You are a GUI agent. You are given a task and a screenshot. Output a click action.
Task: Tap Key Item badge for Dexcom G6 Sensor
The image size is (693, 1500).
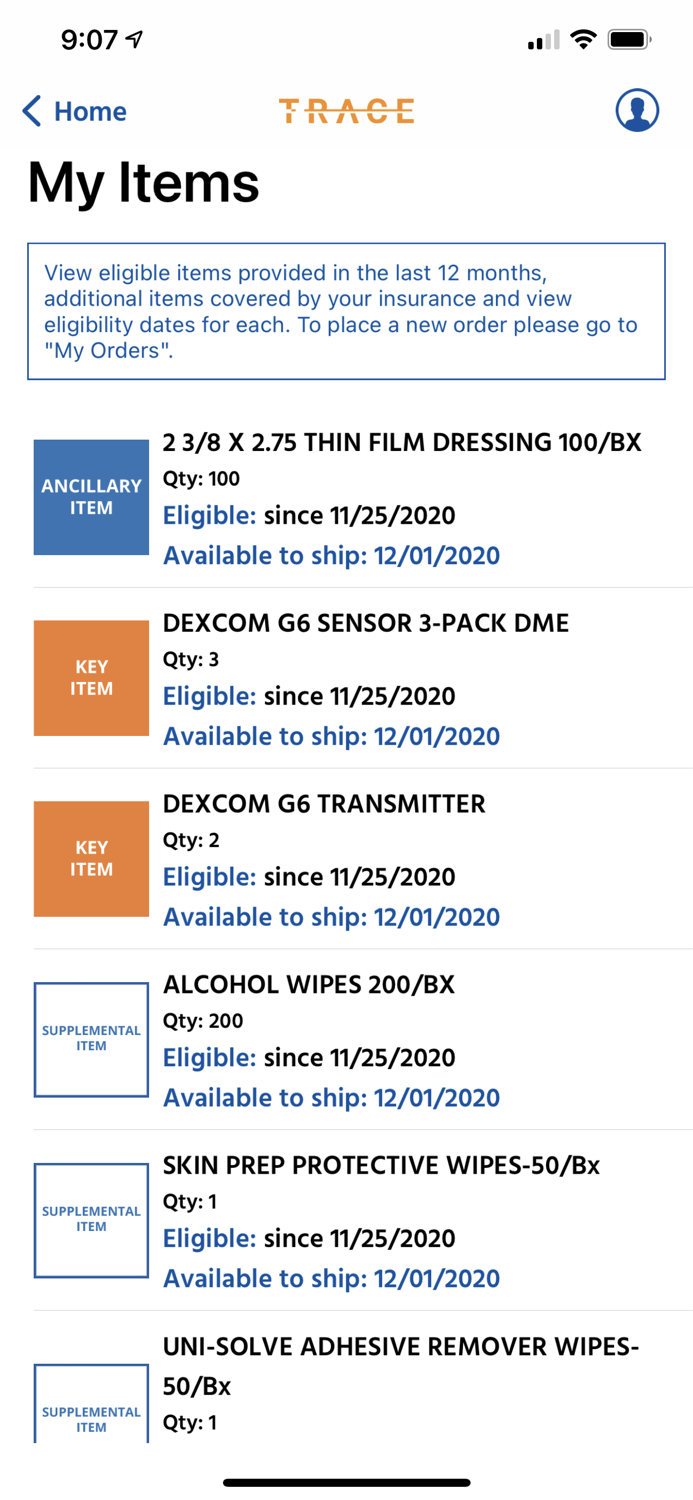(91, 678)
